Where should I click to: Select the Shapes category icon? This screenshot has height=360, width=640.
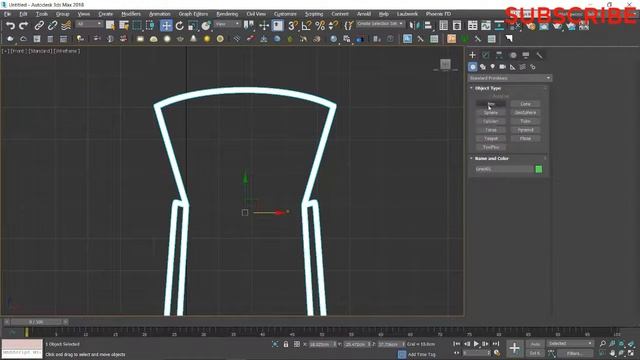point(483,67)
